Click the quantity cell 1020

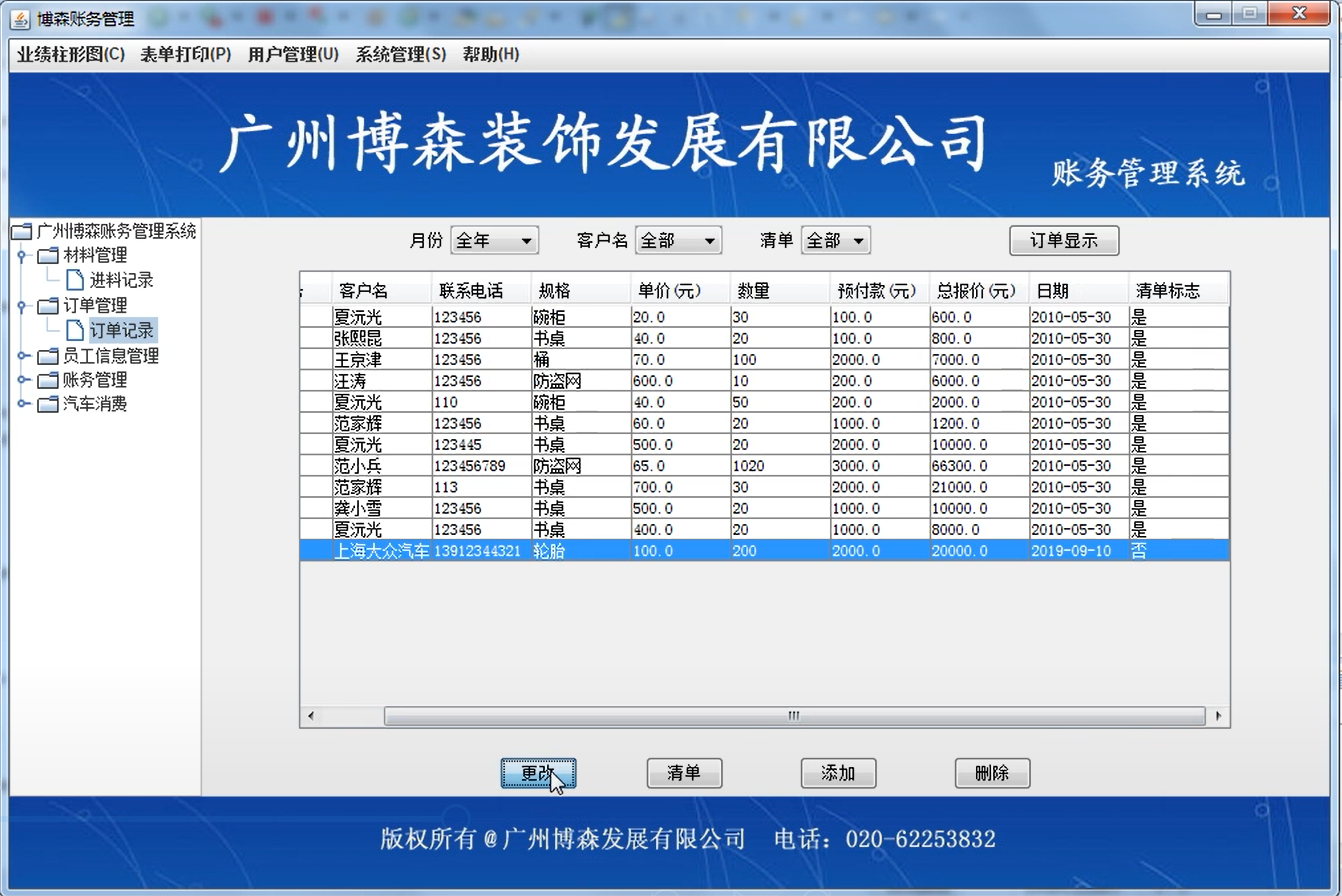(780, 466)
